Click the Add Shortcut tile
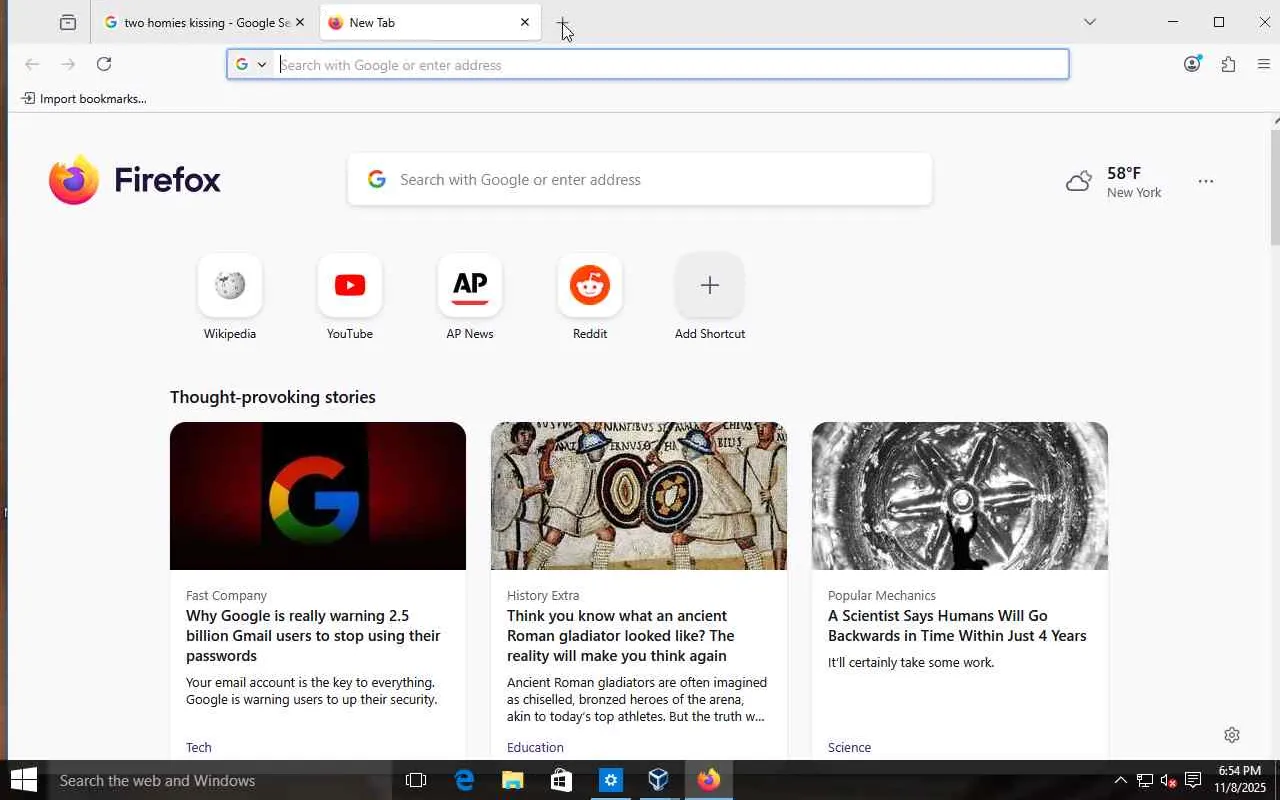Screen dimensions: 1280x800 coord(710,298)
